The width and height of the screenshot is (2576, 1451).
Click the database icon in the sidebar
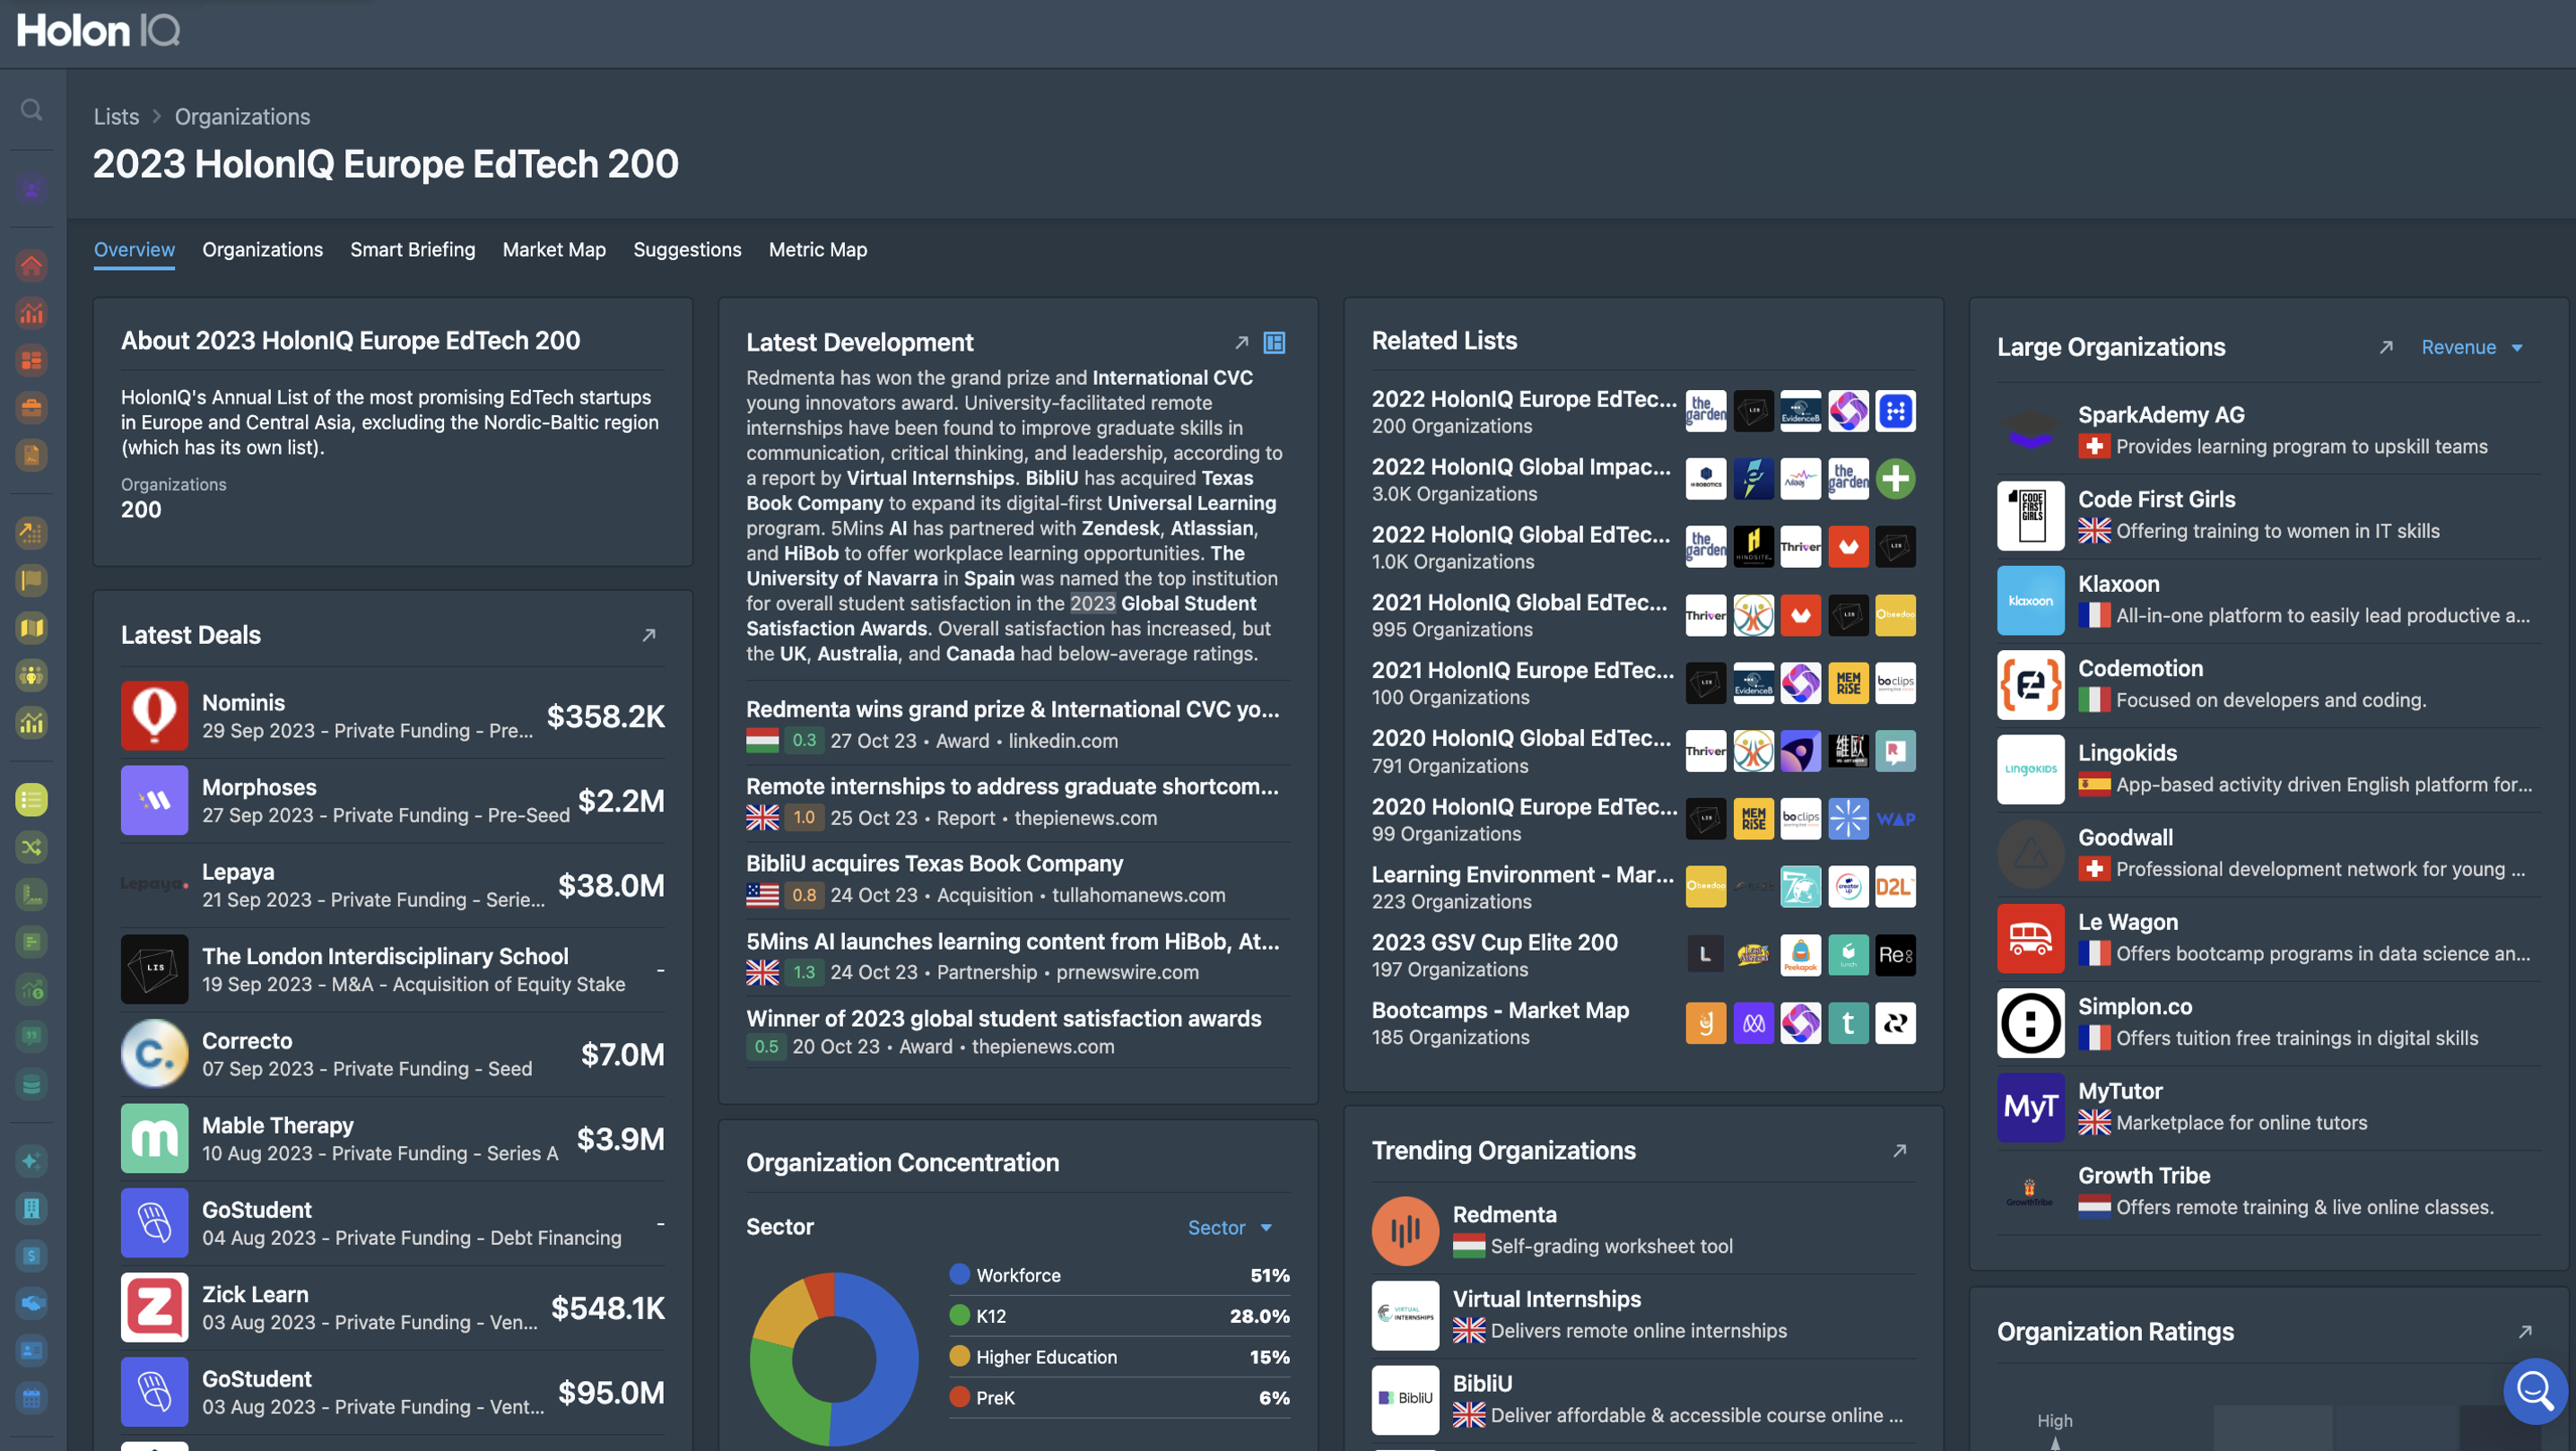31,1084
